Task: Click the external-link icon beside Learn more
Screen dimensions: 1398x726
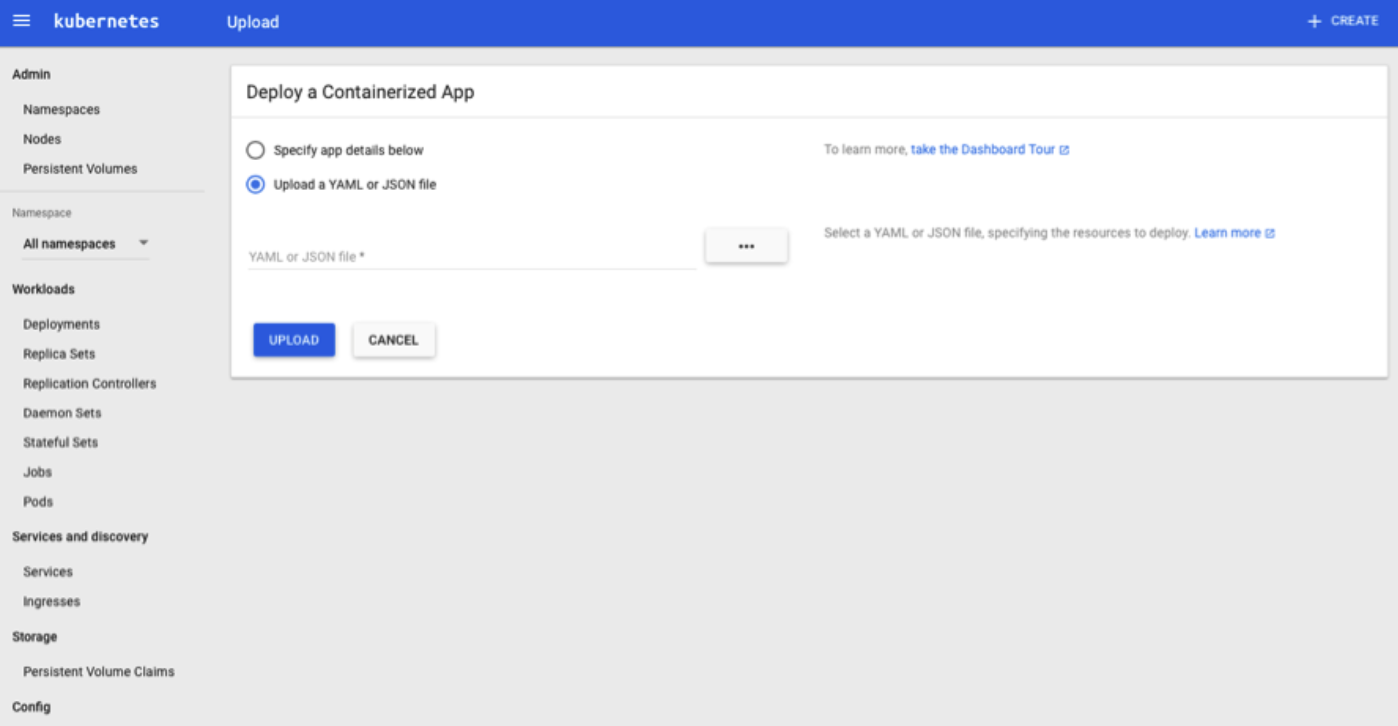Action: pos(1270,234)
